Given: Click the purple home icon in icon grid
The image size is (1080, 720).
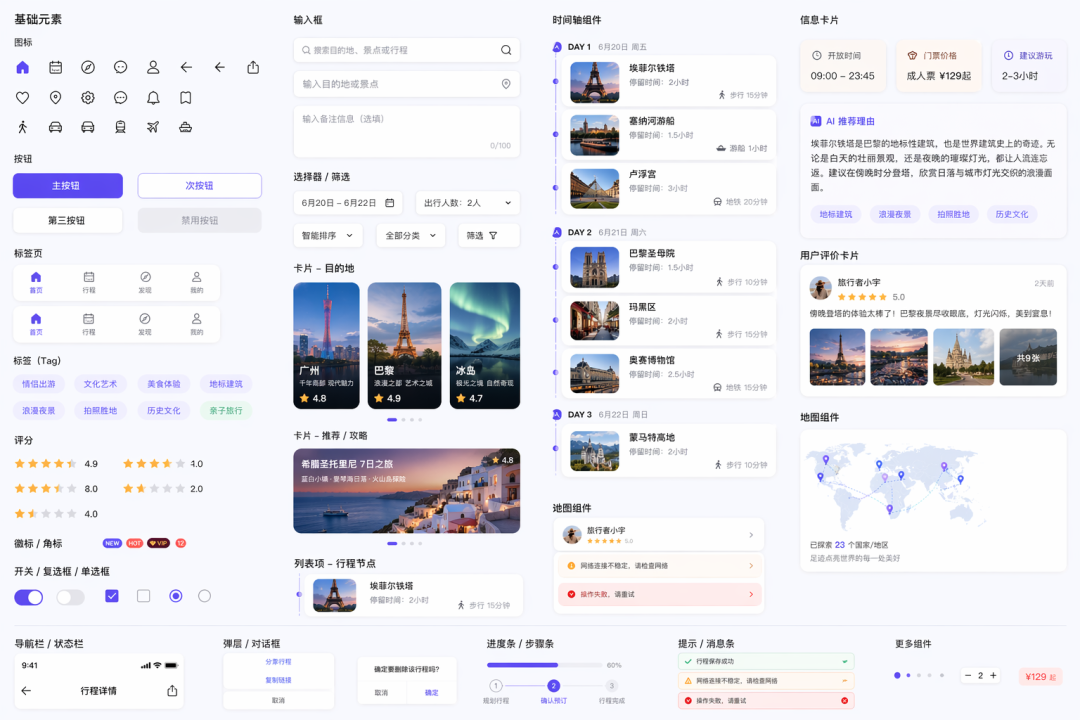Looking at the screenshot, I should [23, 68].
